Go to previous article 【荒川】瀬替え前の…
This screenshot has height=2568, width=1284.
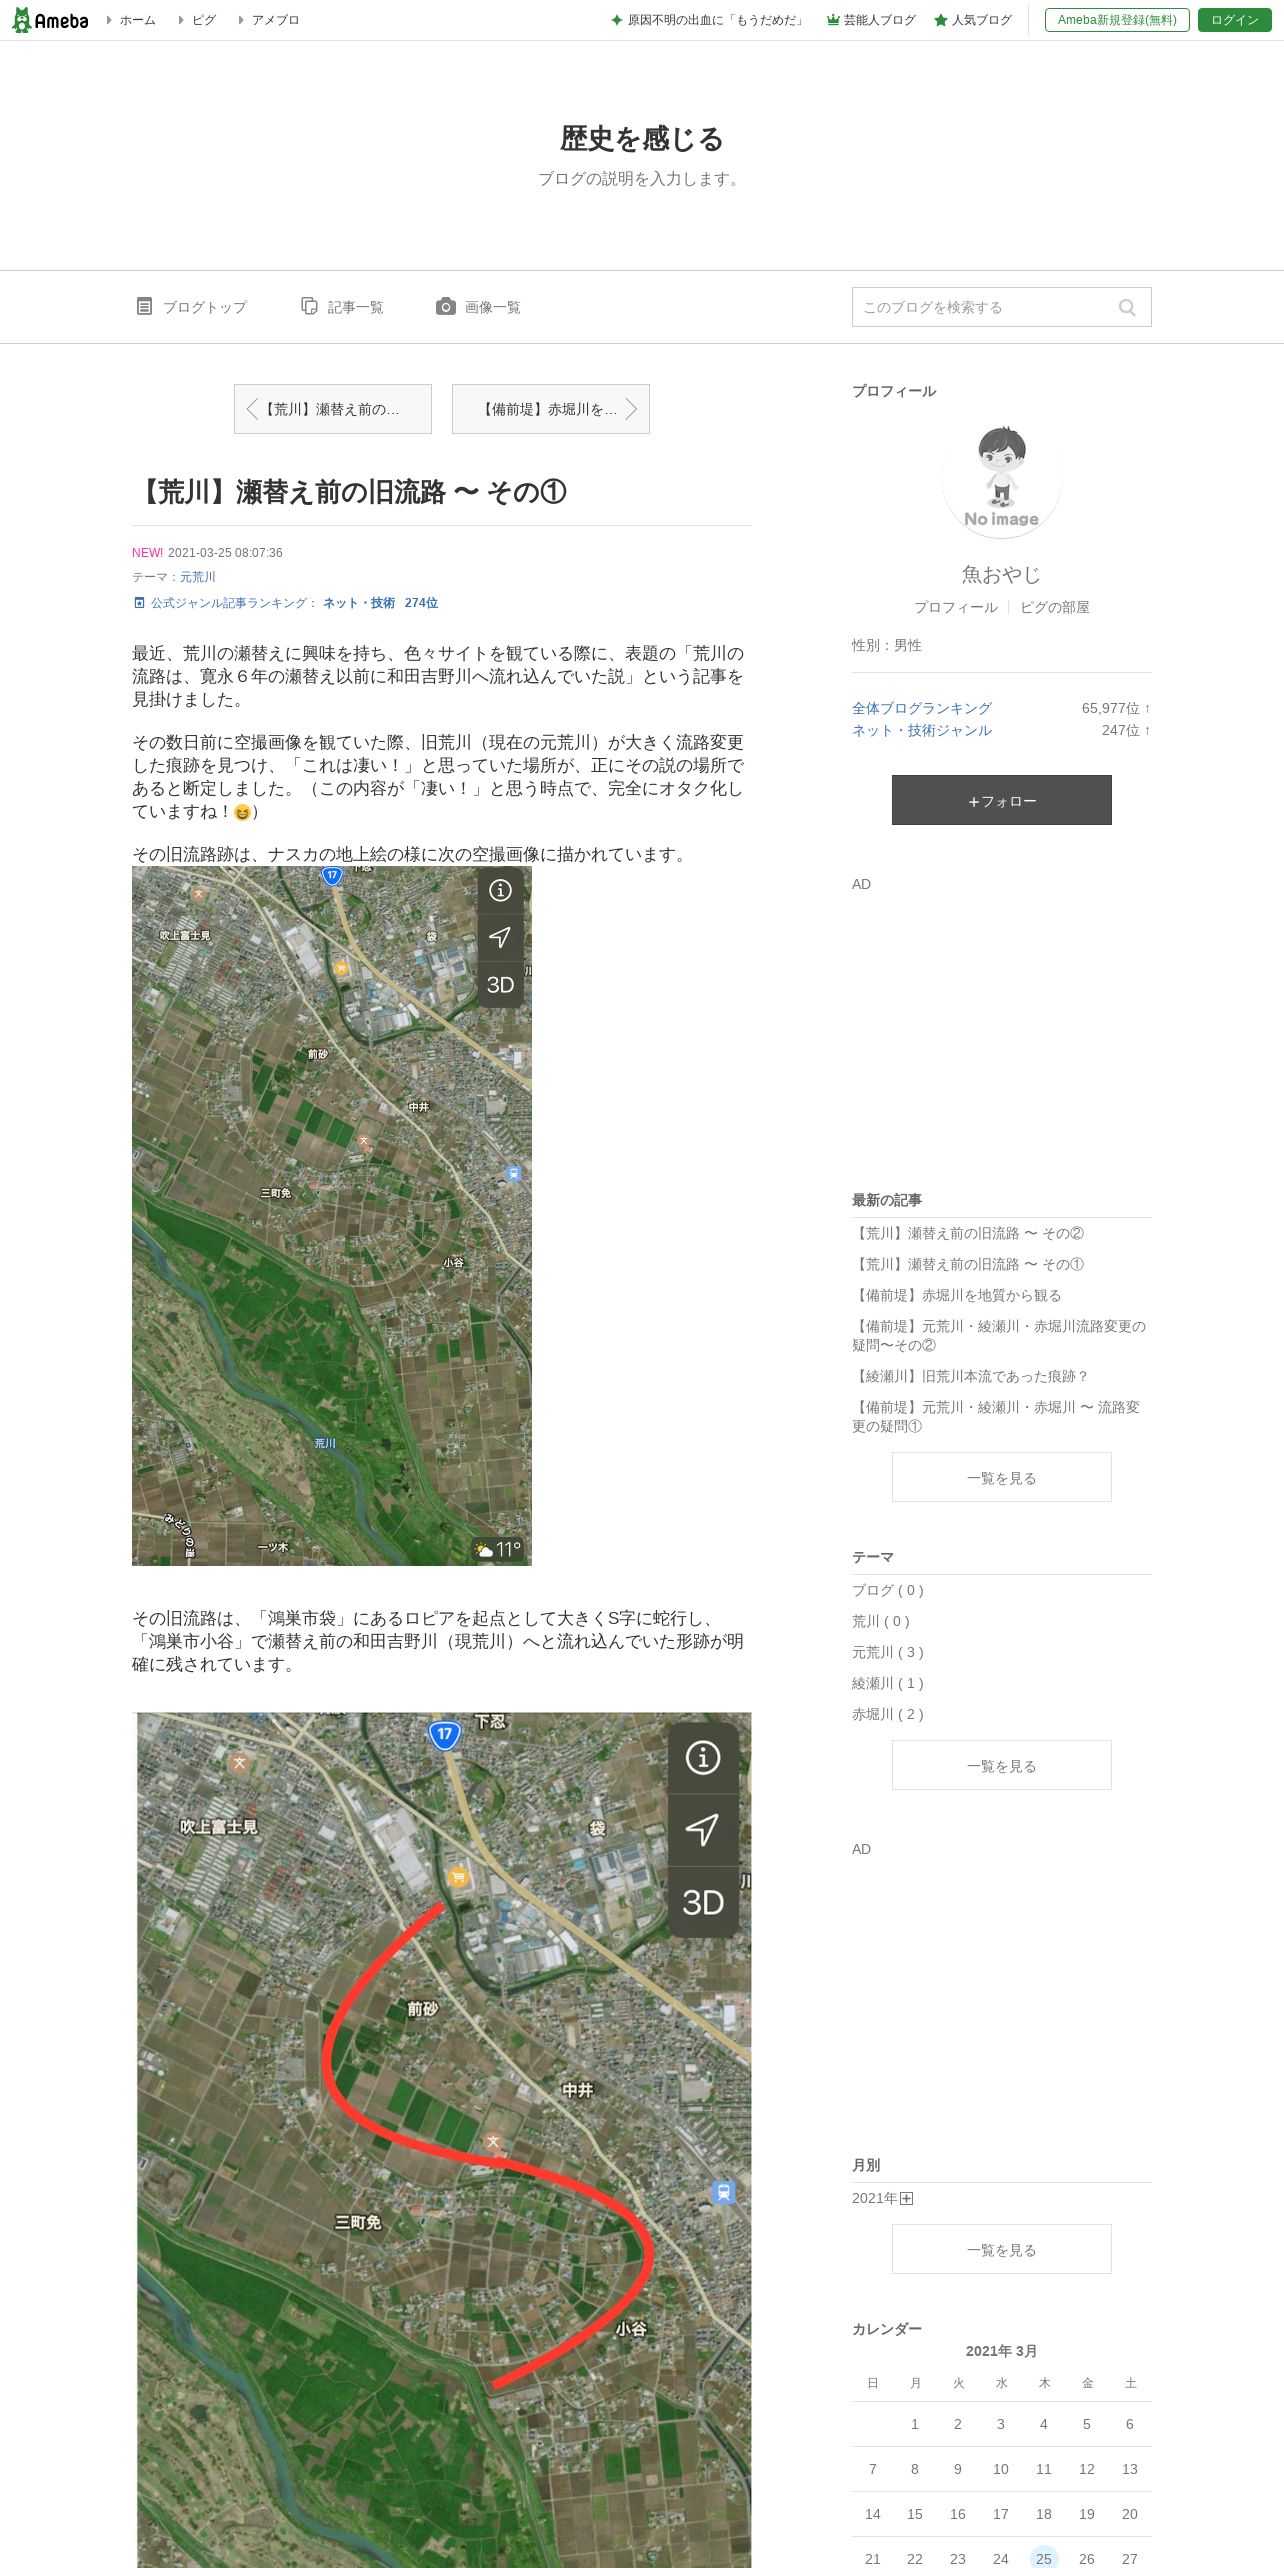pyautogui.click(x=333, y=409)
